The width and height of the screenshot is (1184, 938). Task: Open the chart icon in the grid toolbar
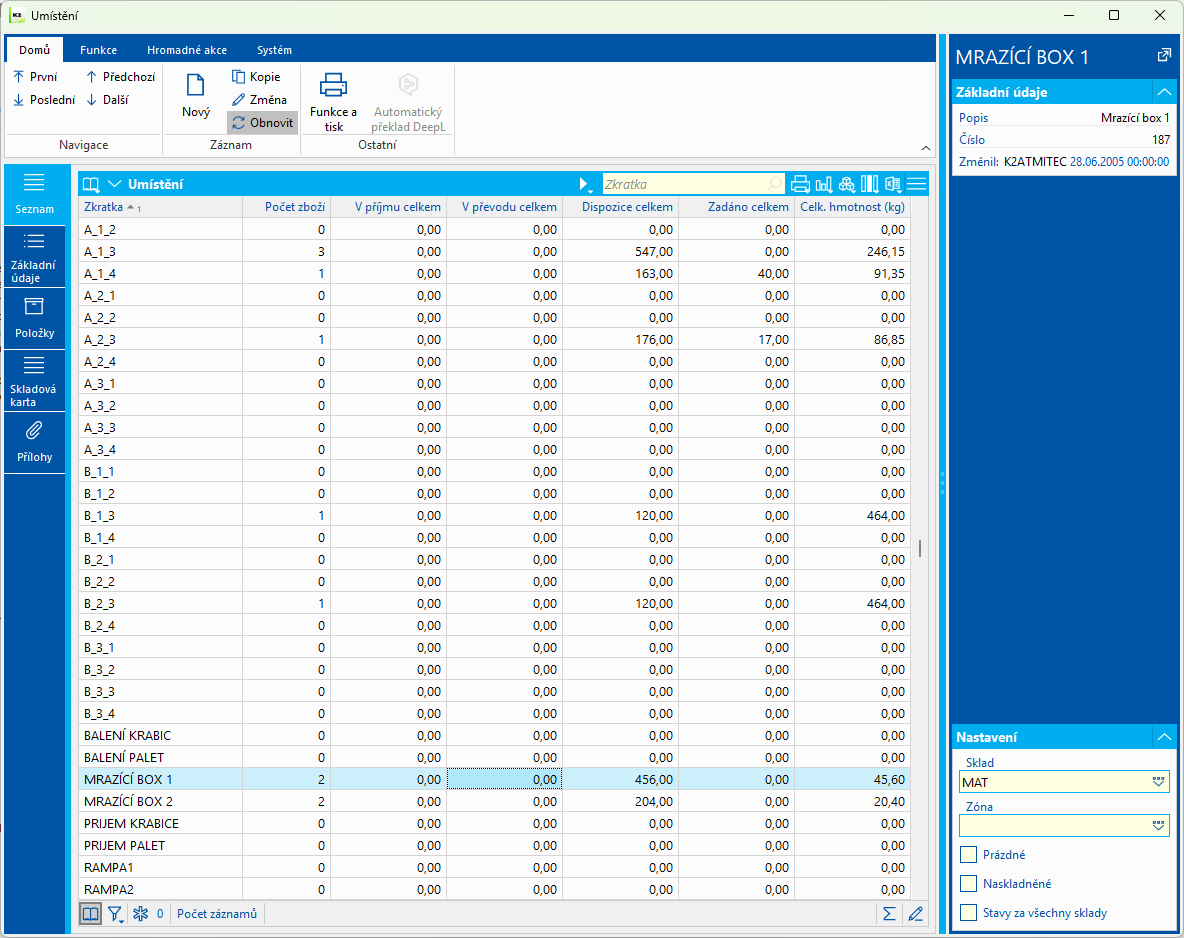point(824,184)
